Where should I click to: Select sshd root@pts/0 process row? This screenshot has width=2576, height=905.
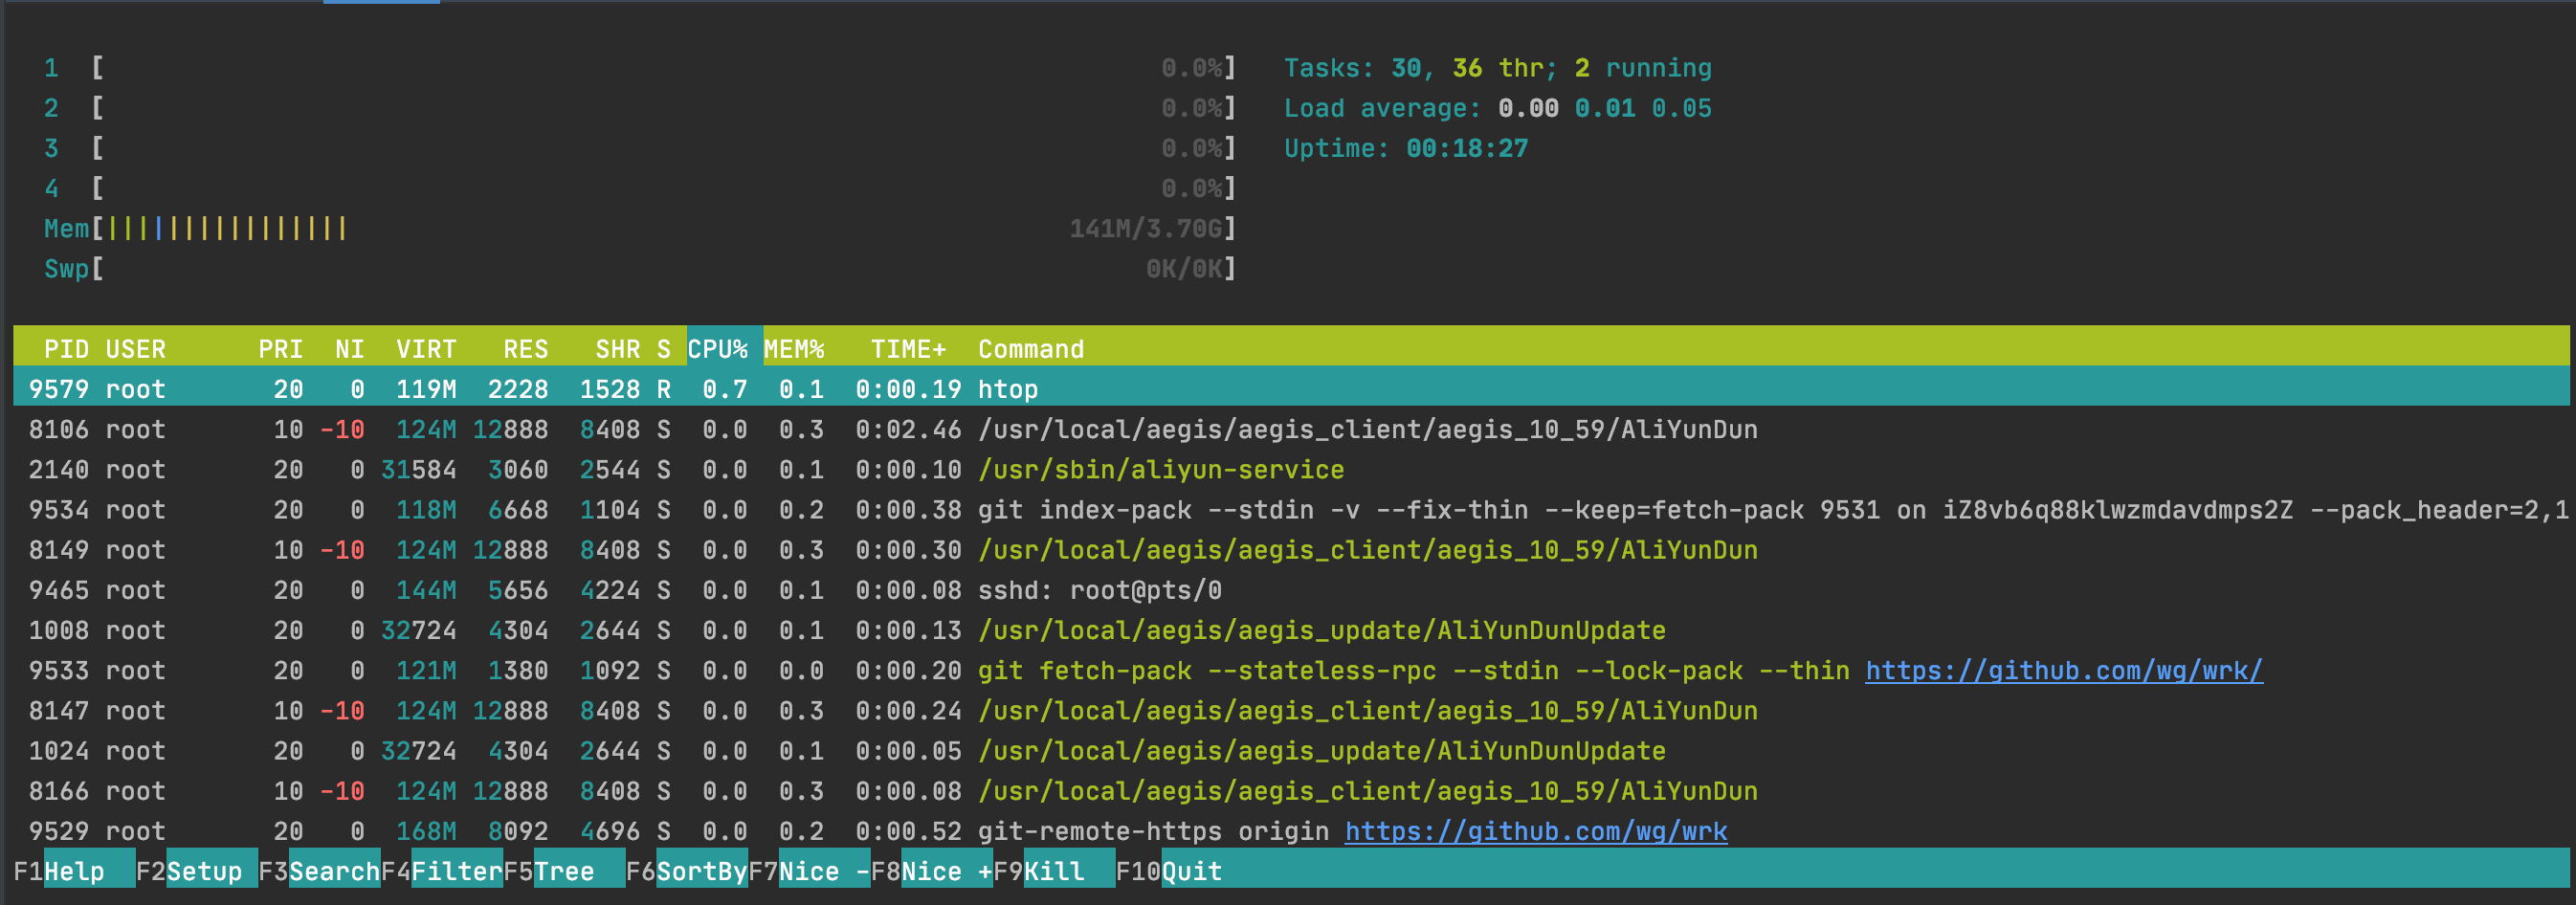[1291, 590]
